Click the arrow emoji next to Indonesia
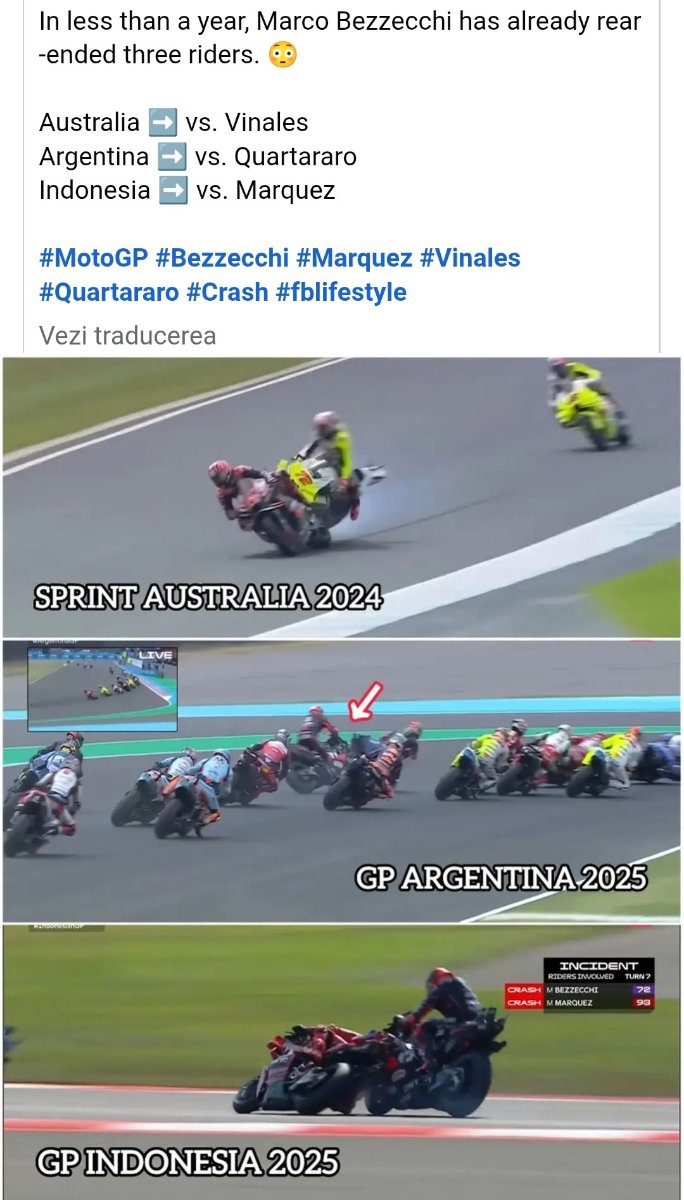This screenshot has width=684, height=1200. [x=173, y=190]
